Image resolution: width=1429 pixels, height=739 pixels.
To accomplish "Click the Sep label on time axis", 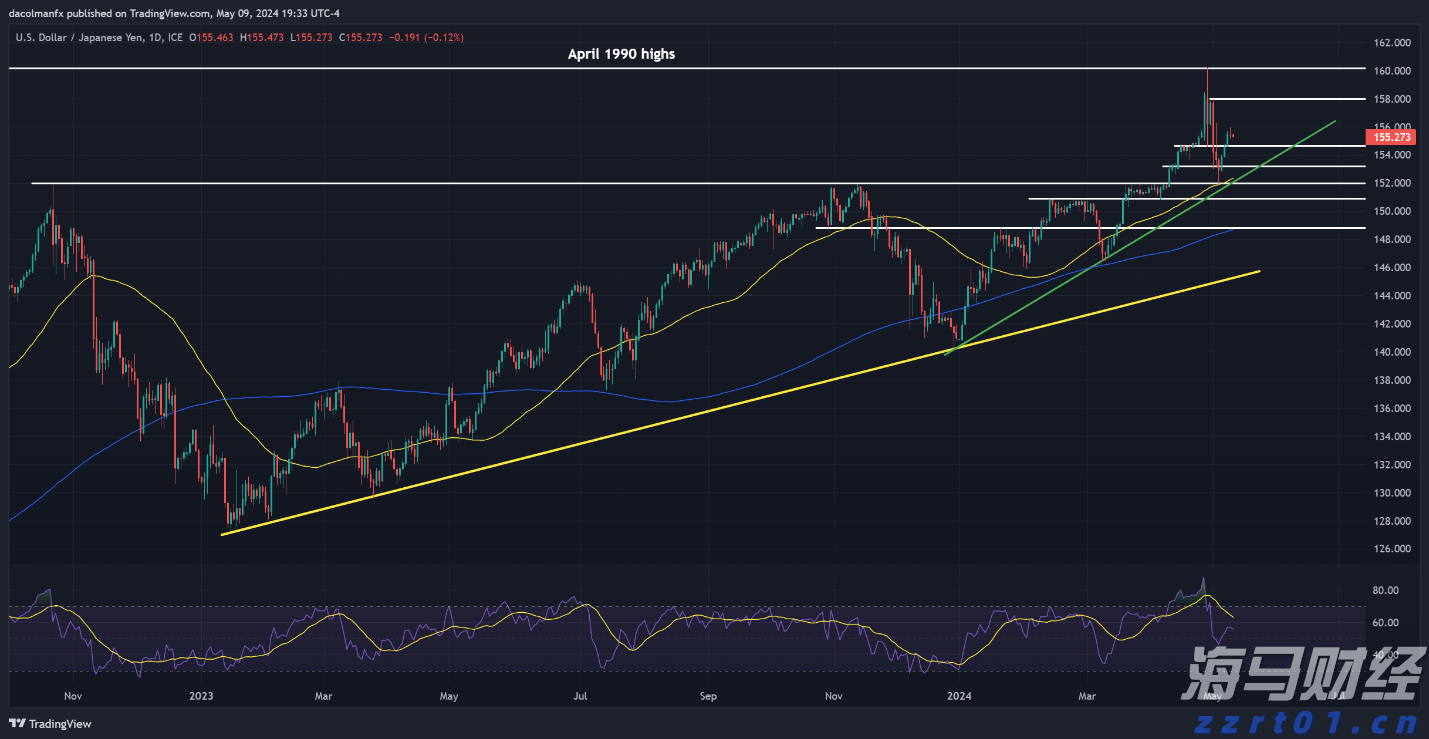I will click(x=708, y=695).
